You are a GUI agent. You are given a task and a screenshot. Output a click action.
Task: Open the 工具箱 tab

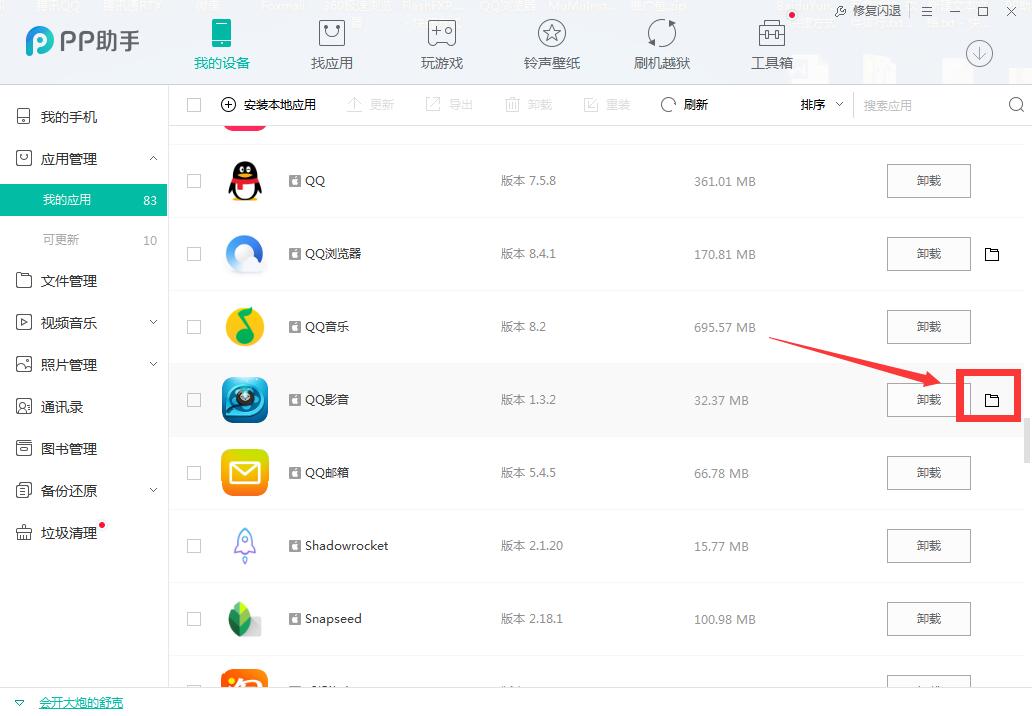[771, 44]
